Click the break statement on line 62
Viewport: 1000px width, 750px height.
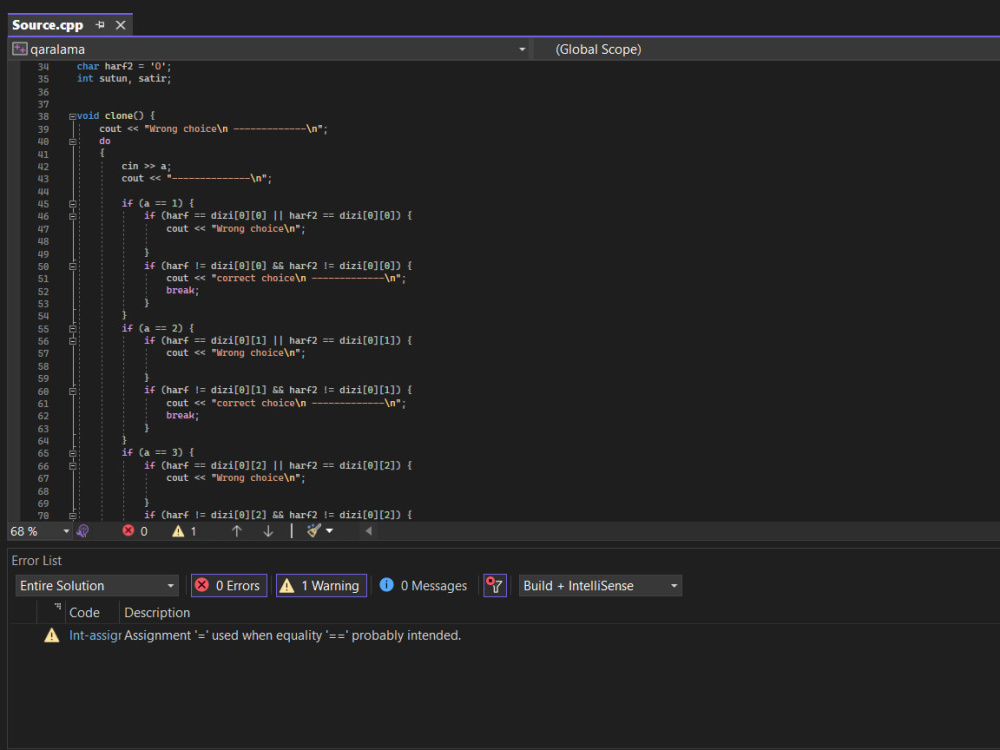point(182,416)
